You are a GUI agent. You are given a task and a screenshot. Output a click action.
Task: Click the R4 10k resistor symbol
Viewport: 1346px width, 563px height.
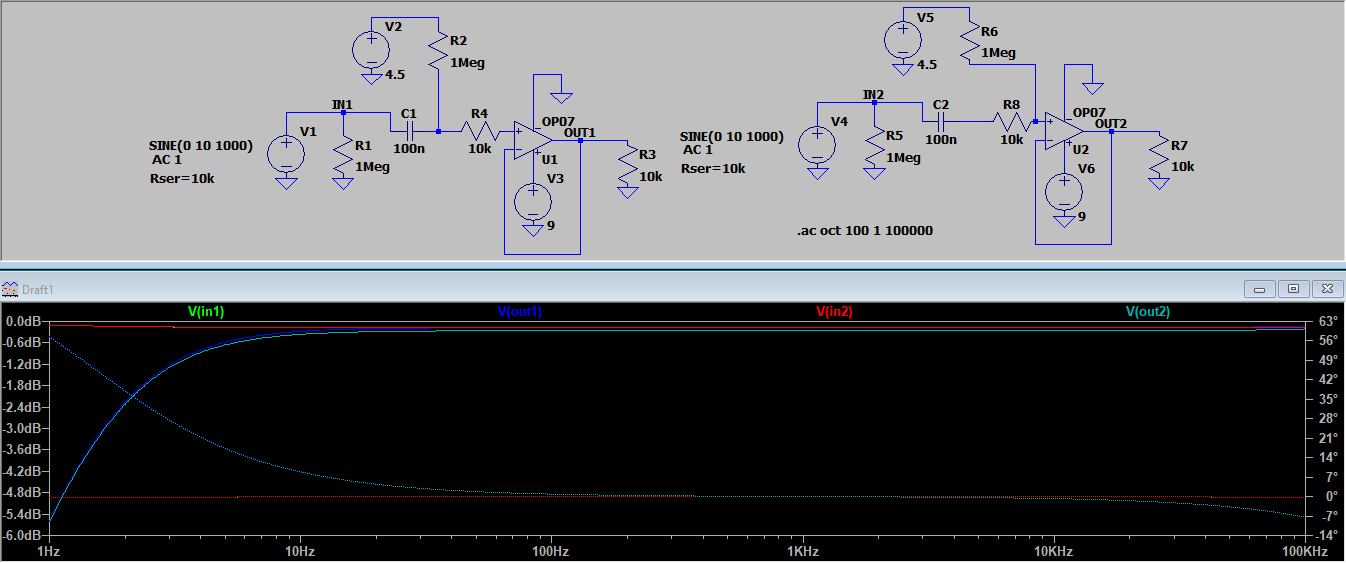pyautogui.click(x=479, y=131)
